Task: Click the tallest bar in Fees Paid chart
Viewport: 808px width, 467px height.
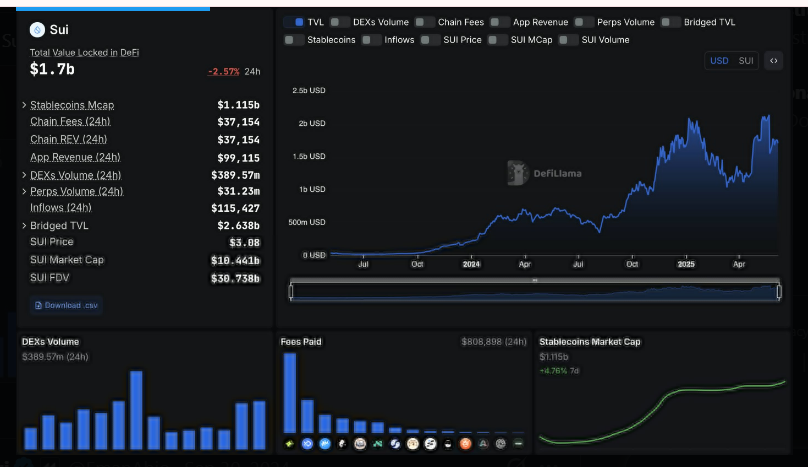Action: click(x=290, y=393)
